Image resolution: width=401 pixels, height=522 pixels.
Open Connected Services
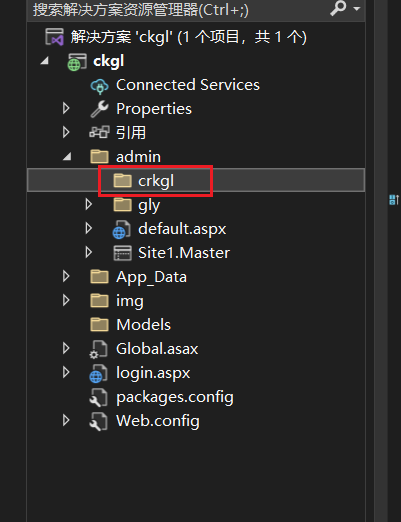(188, 85)
